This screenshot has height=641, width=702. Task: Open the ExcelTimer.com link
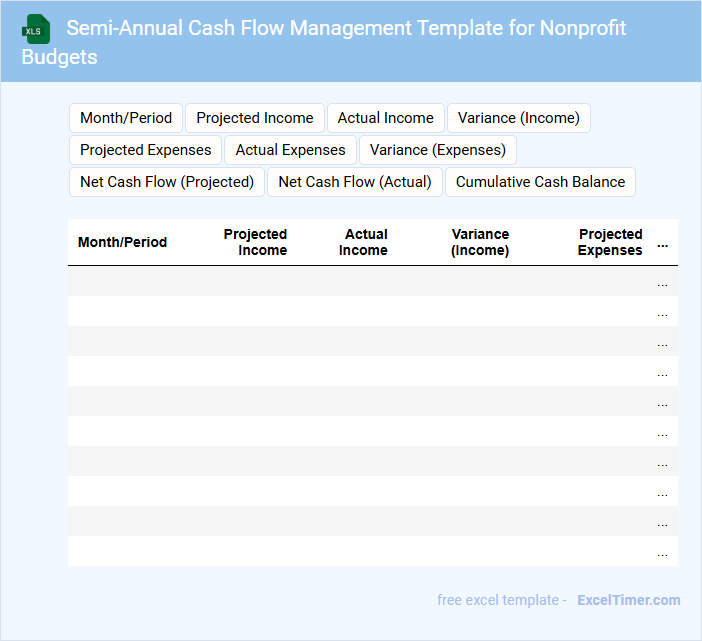click(629, 600)
